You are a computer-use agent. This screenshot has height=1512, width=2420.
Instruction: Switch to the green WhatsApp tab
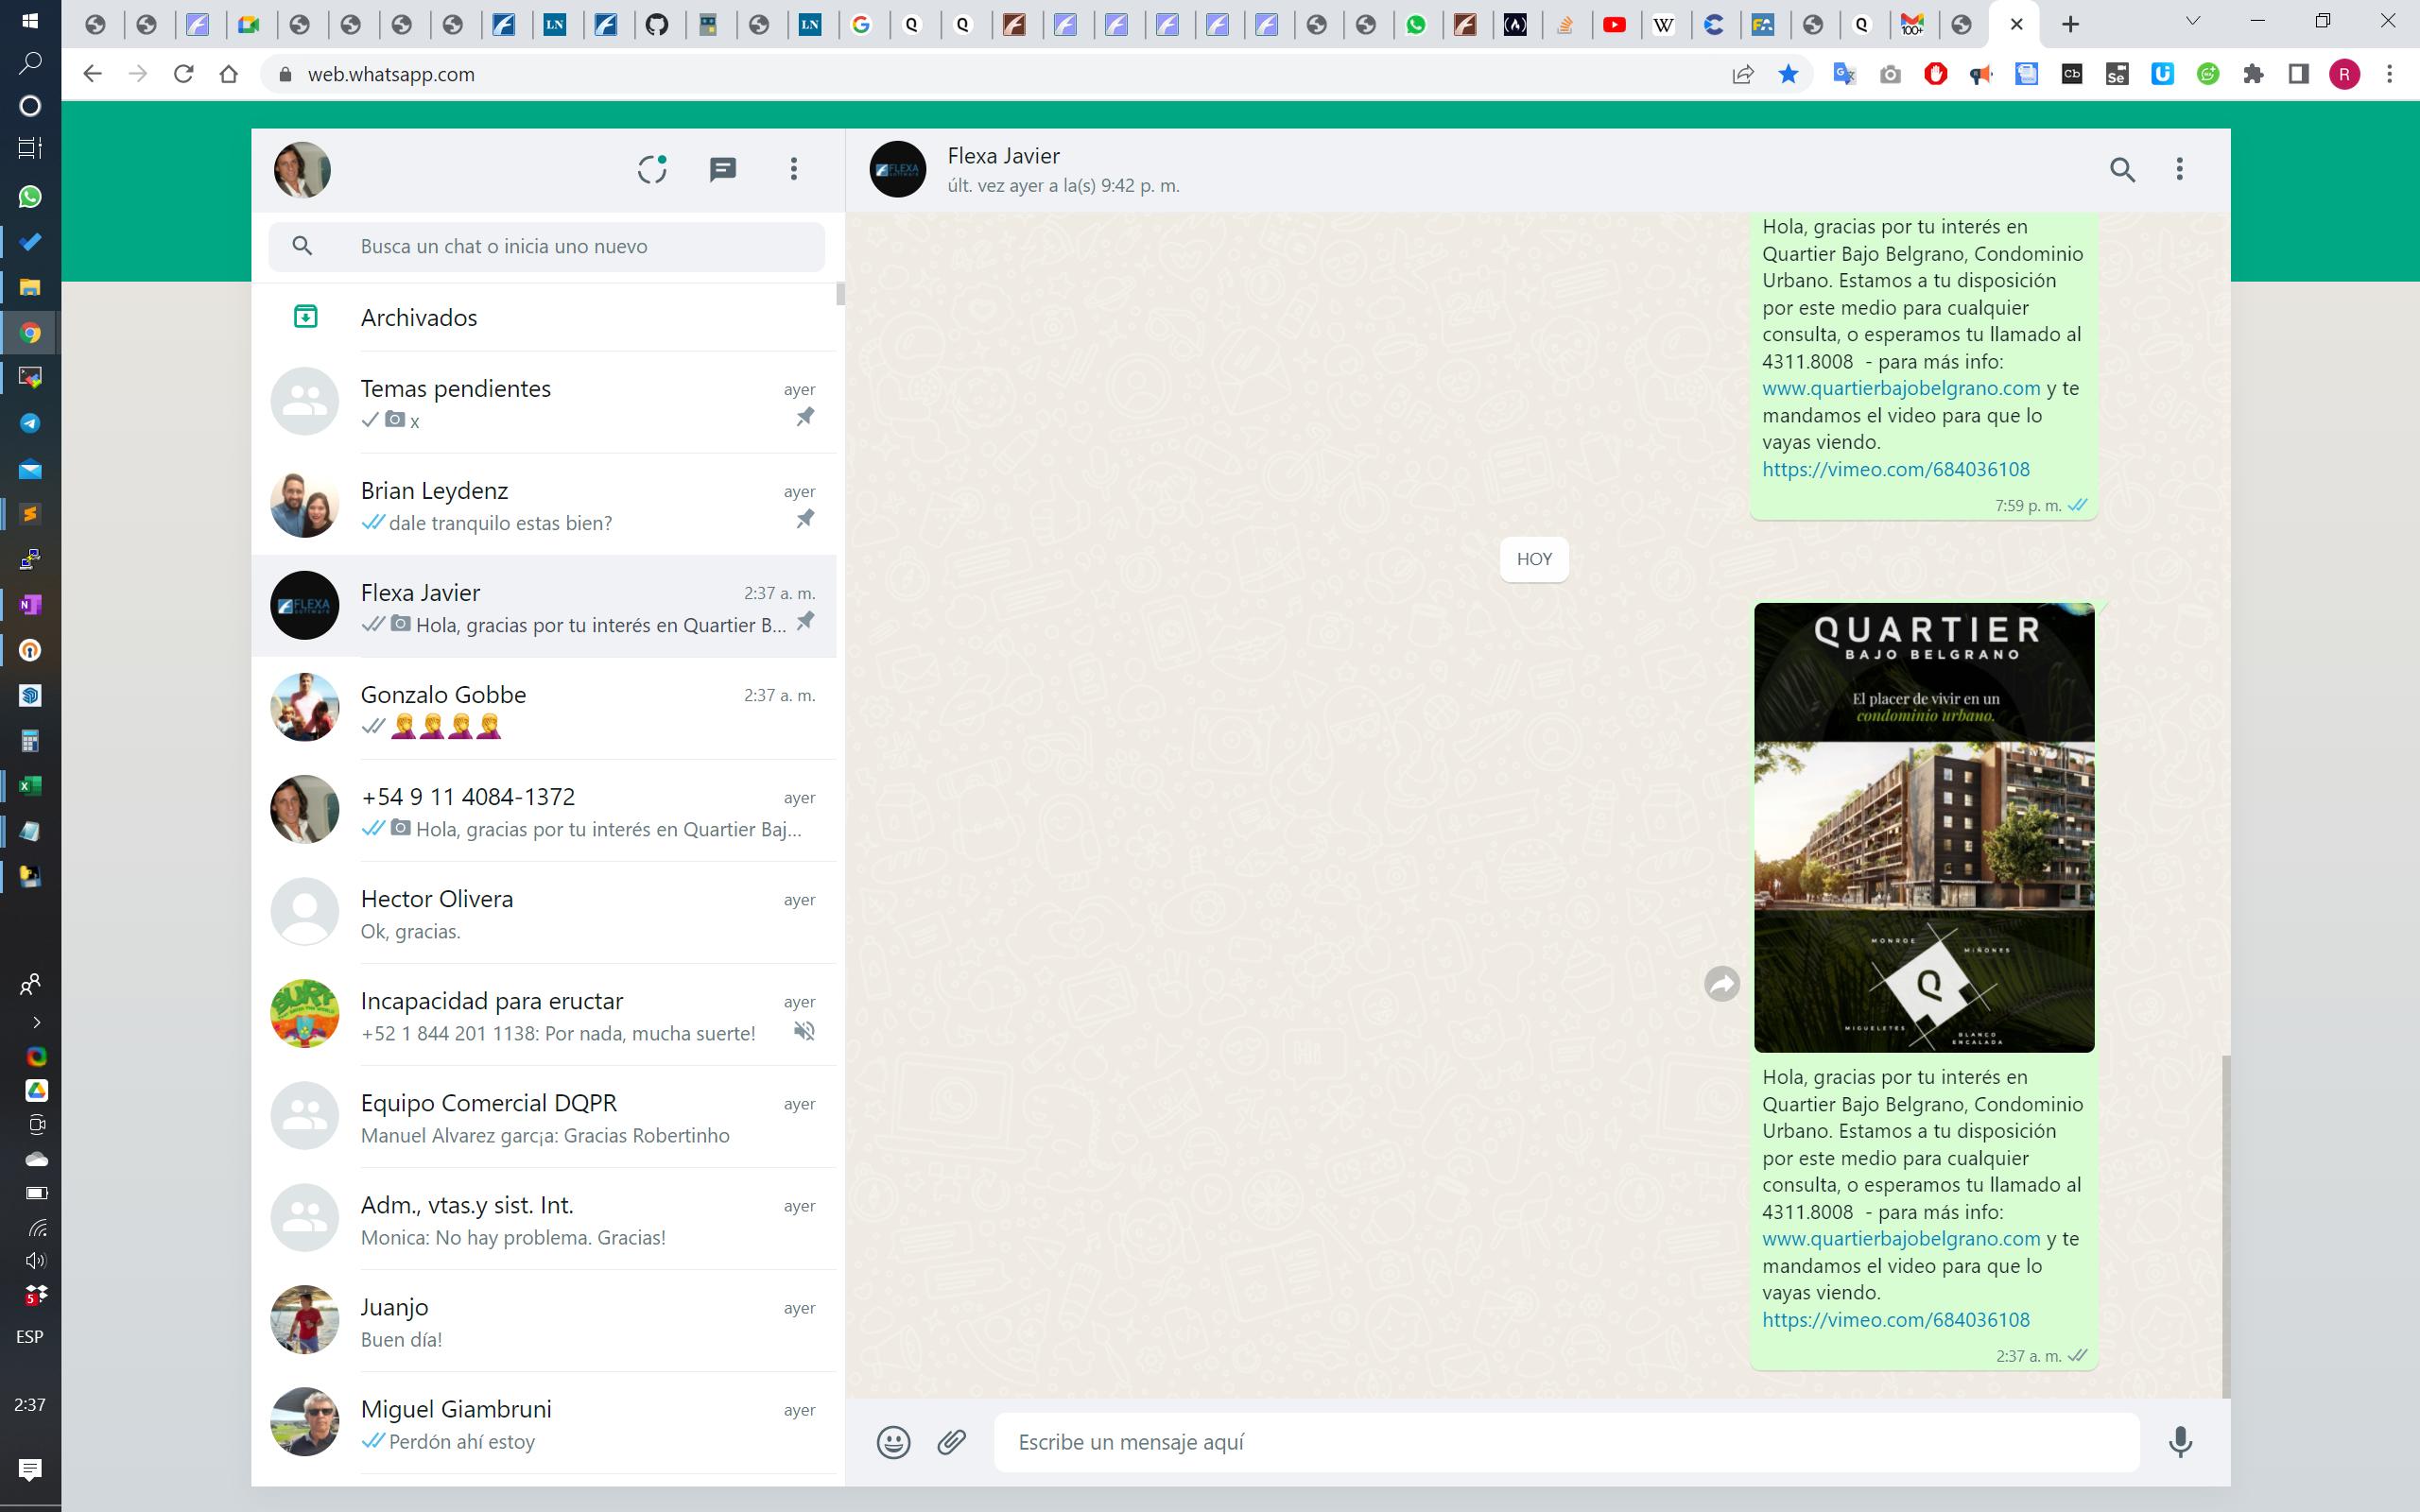1416,25
